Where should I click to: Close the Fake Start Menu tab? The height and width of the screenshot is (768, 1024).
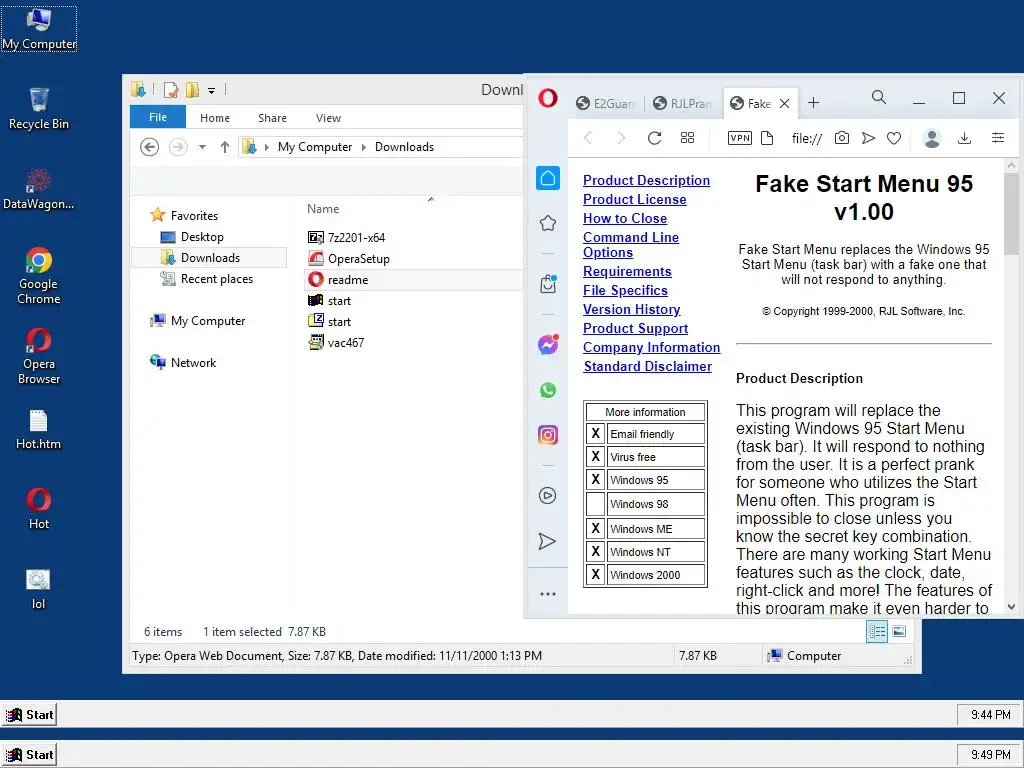tap(785, 103)
